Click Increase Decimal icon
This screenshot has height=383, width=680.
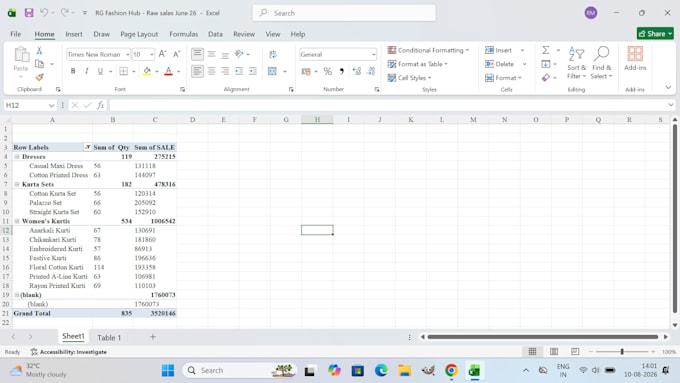point(356,71)
